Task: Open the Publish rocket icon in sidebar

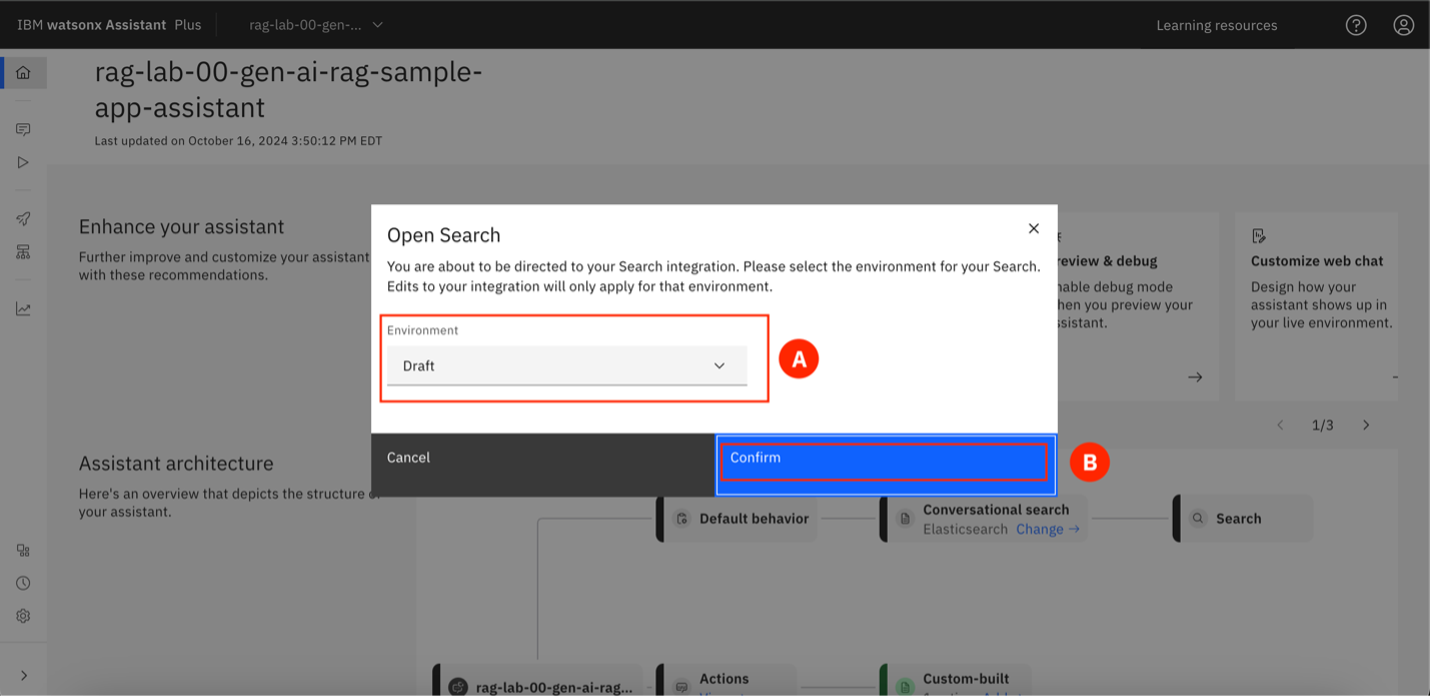Action: (x=23, y=219)
